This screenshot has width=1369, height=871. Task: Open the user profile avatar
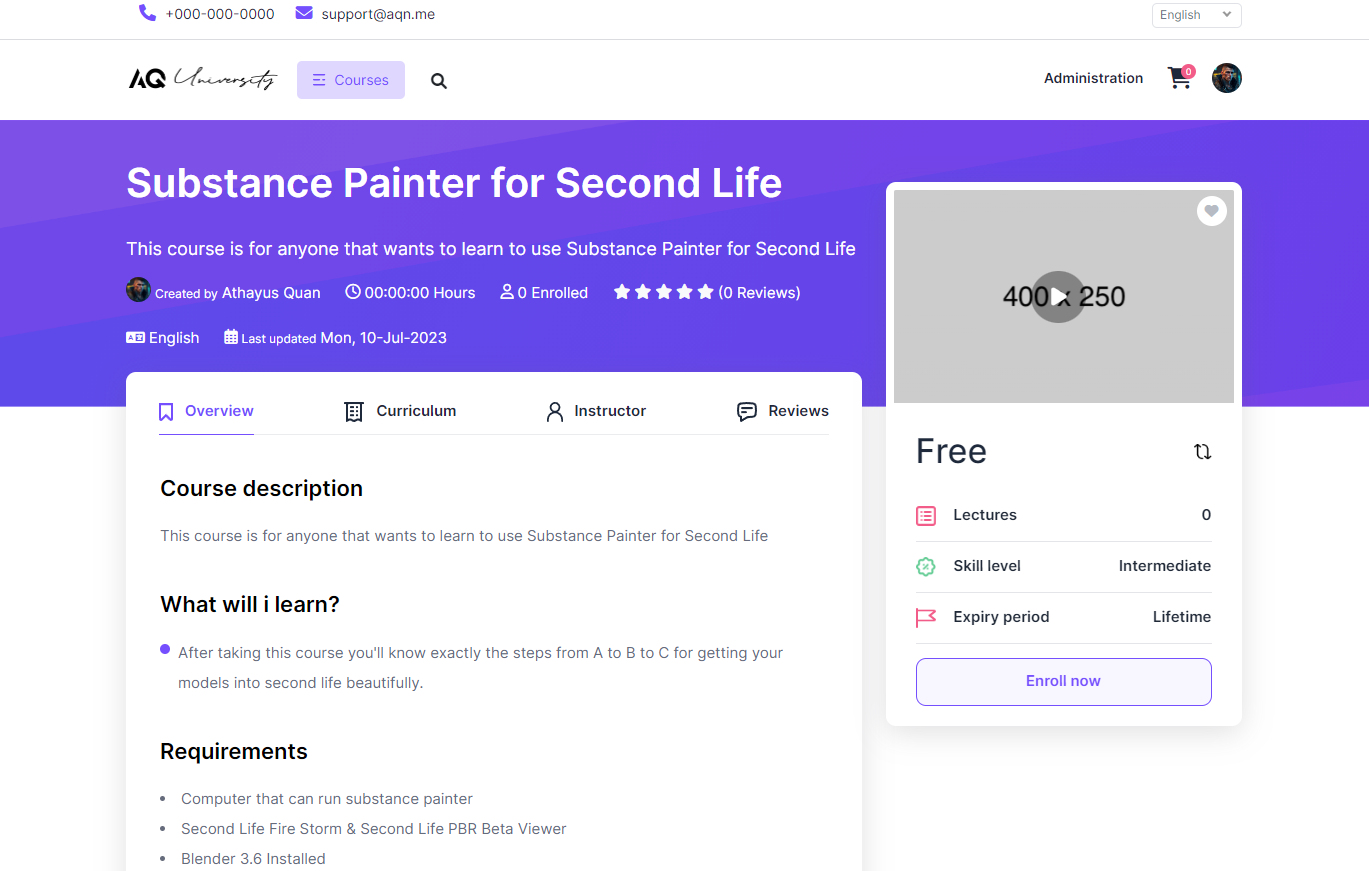pos(1227,78)
